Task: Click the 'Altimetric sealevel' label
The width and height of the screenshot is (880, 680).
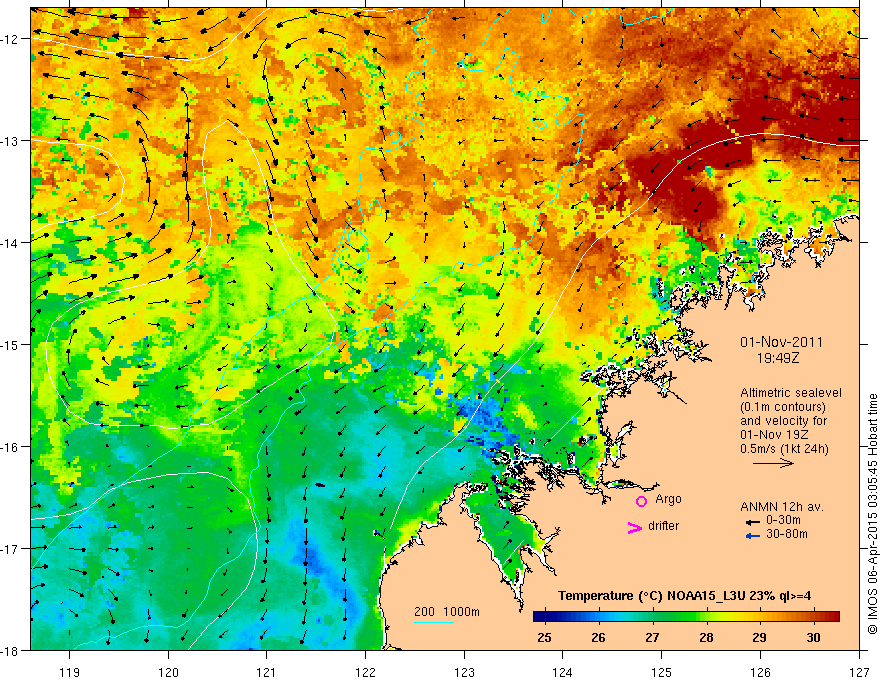Action: coord(791,393)
